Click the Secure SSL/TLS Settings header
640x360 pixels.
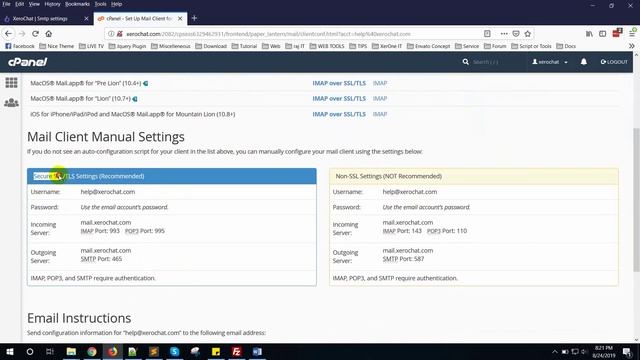pos(172,176)
